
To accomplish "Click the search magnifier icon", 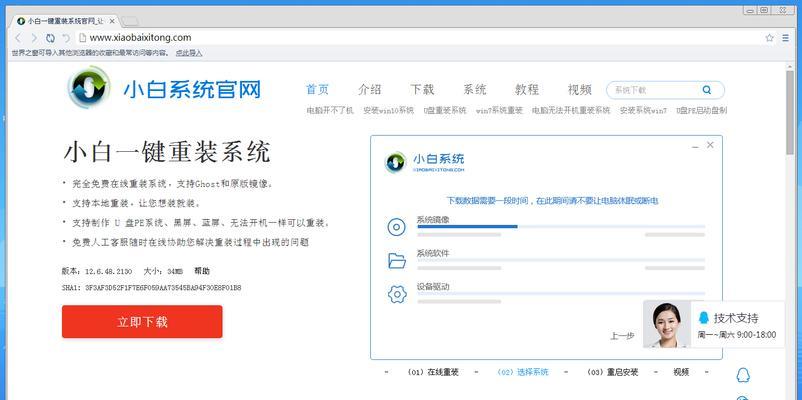I will (707, 90).
